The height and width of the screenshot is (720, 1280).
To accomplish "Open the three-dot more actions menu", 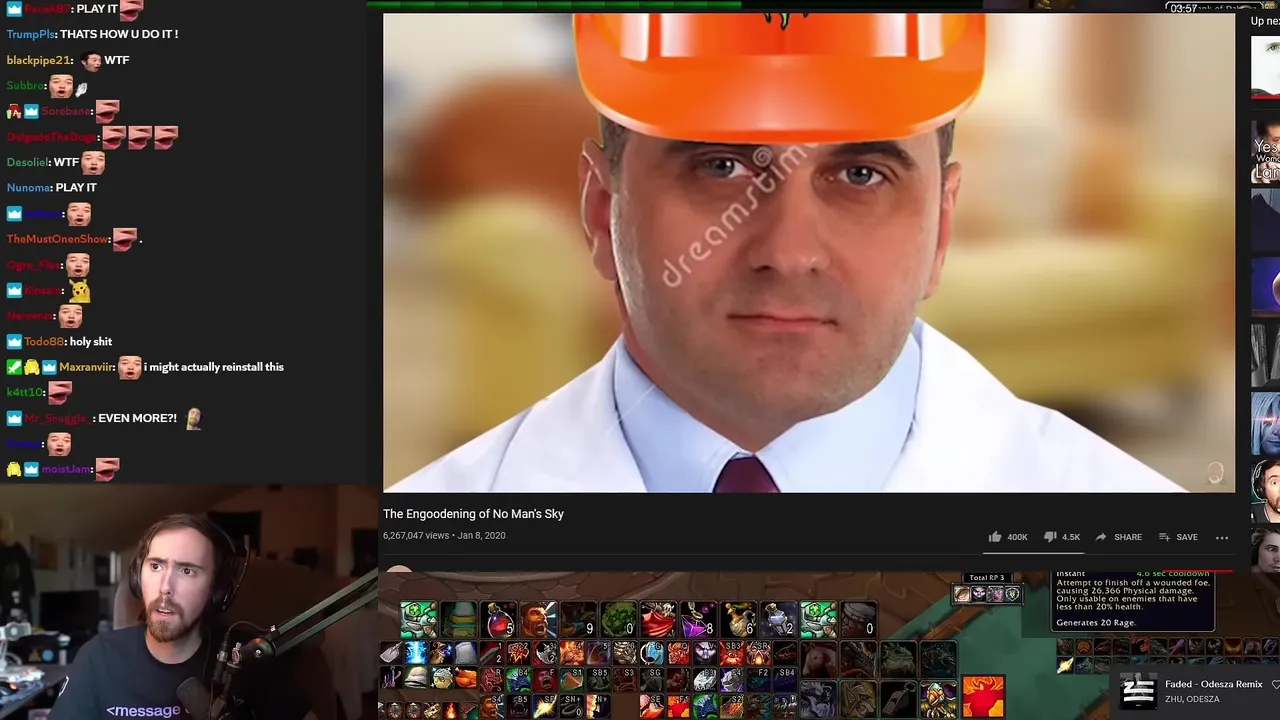I will pyautogui.click(x=1222, y=537).
